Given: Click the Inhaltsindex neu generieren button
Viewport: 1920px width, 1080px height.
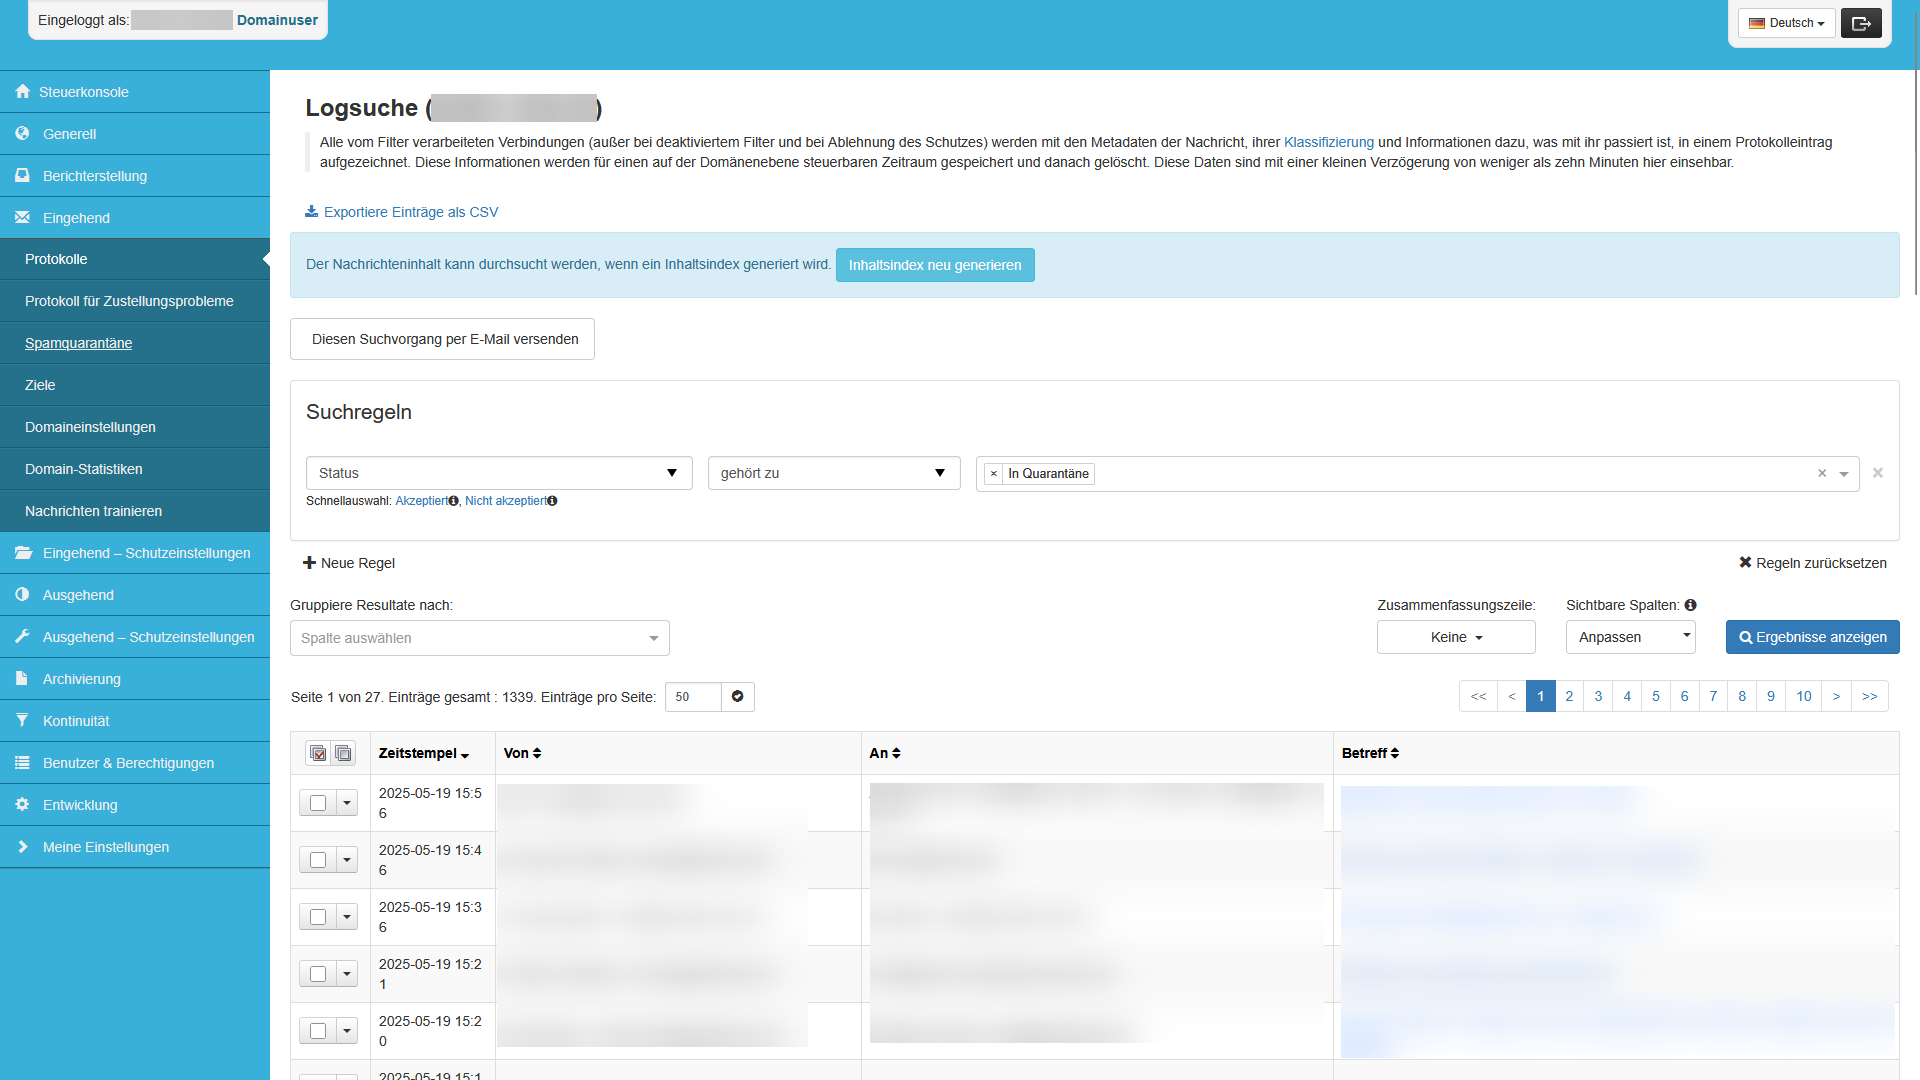Looking at the screenshot, I should tap(934, 264).
